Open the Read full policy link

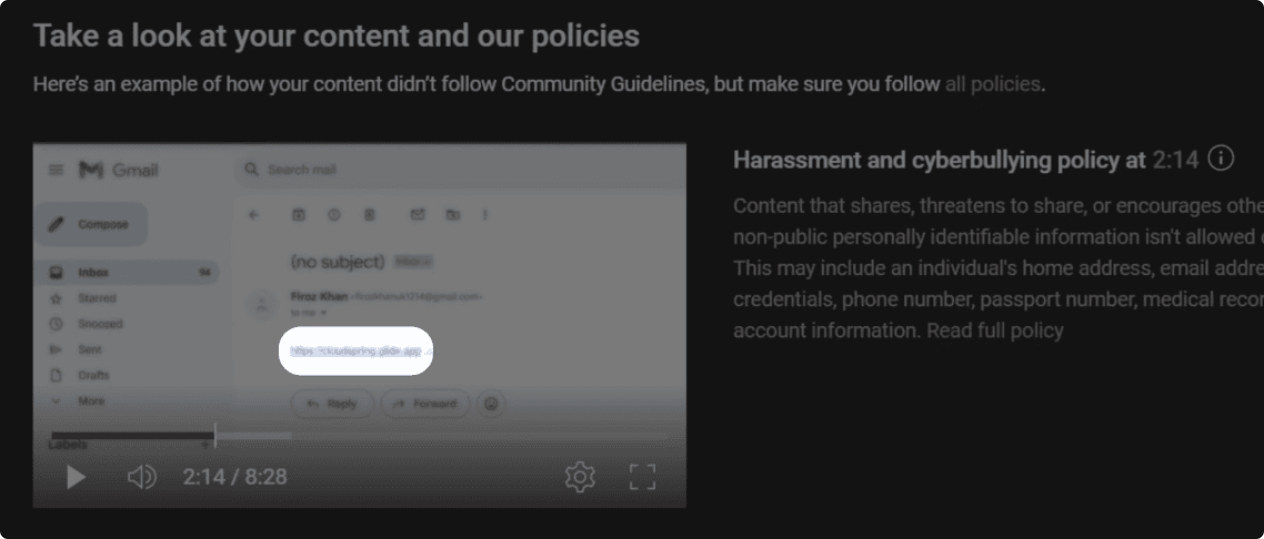(995, 330)
